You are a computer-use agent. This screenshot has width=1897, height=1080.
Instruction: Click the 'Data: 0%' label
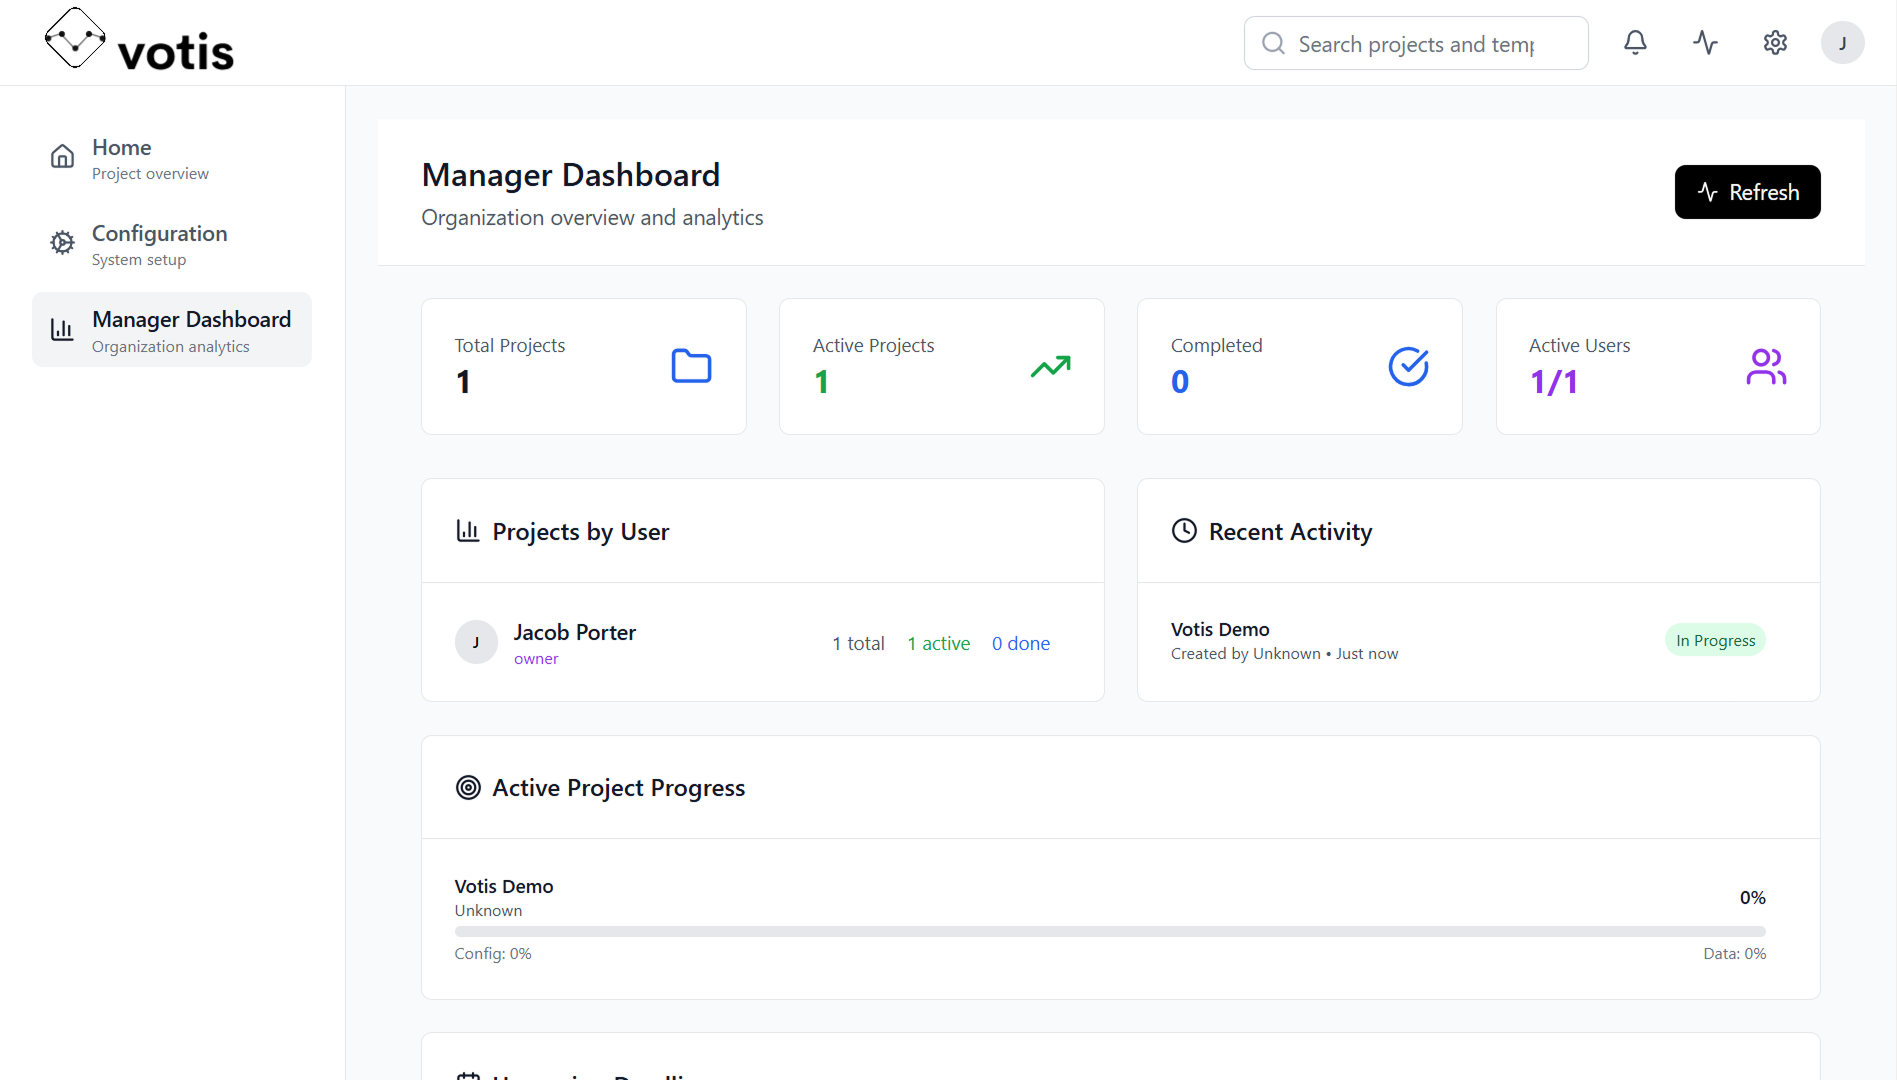point(1735,954)
